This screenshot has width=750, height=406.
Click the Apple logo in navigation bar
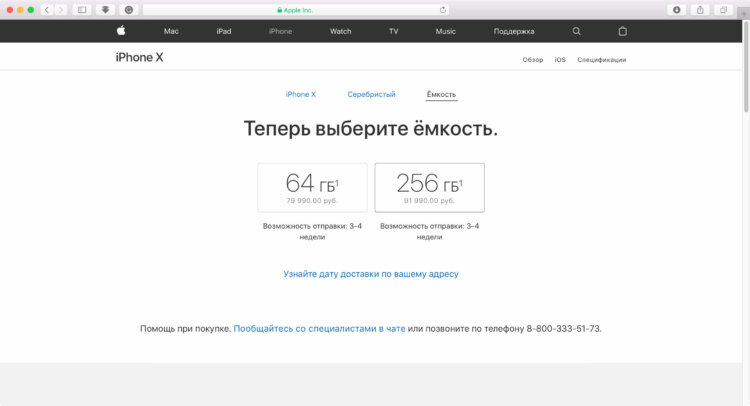point(121,31)
